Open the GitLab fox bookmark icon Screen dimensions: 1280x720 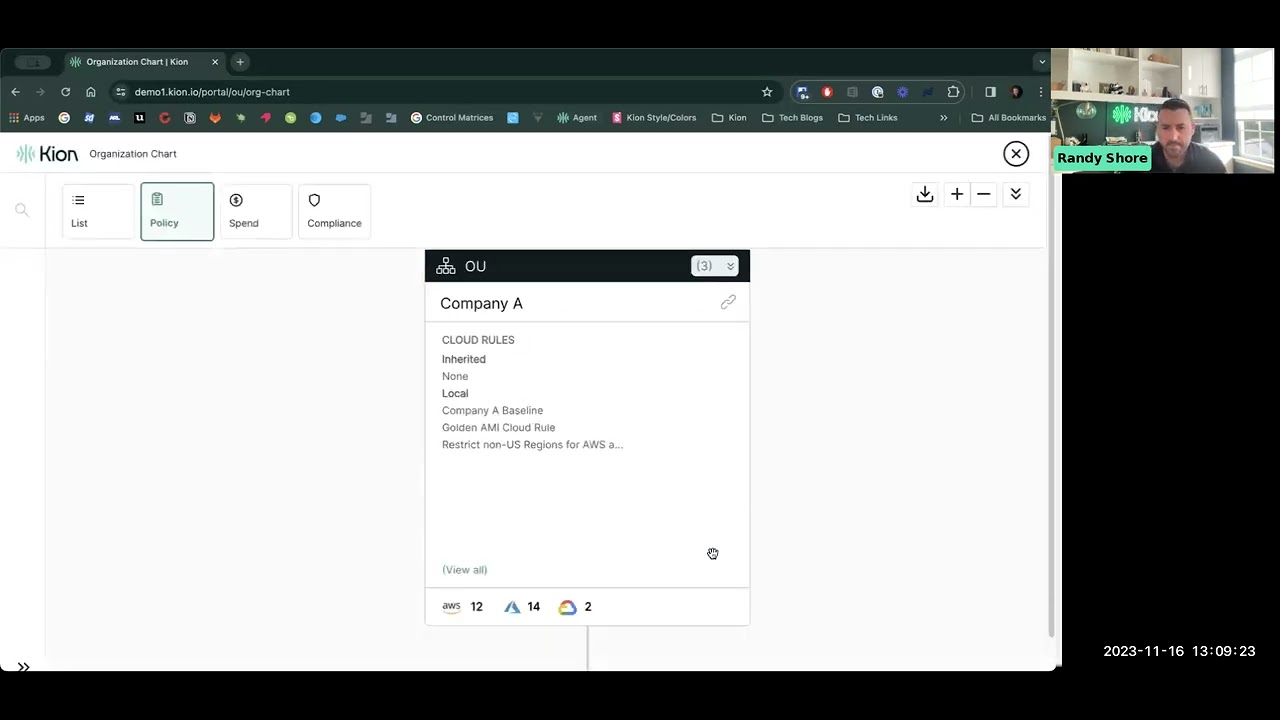[x=215, y=118]
